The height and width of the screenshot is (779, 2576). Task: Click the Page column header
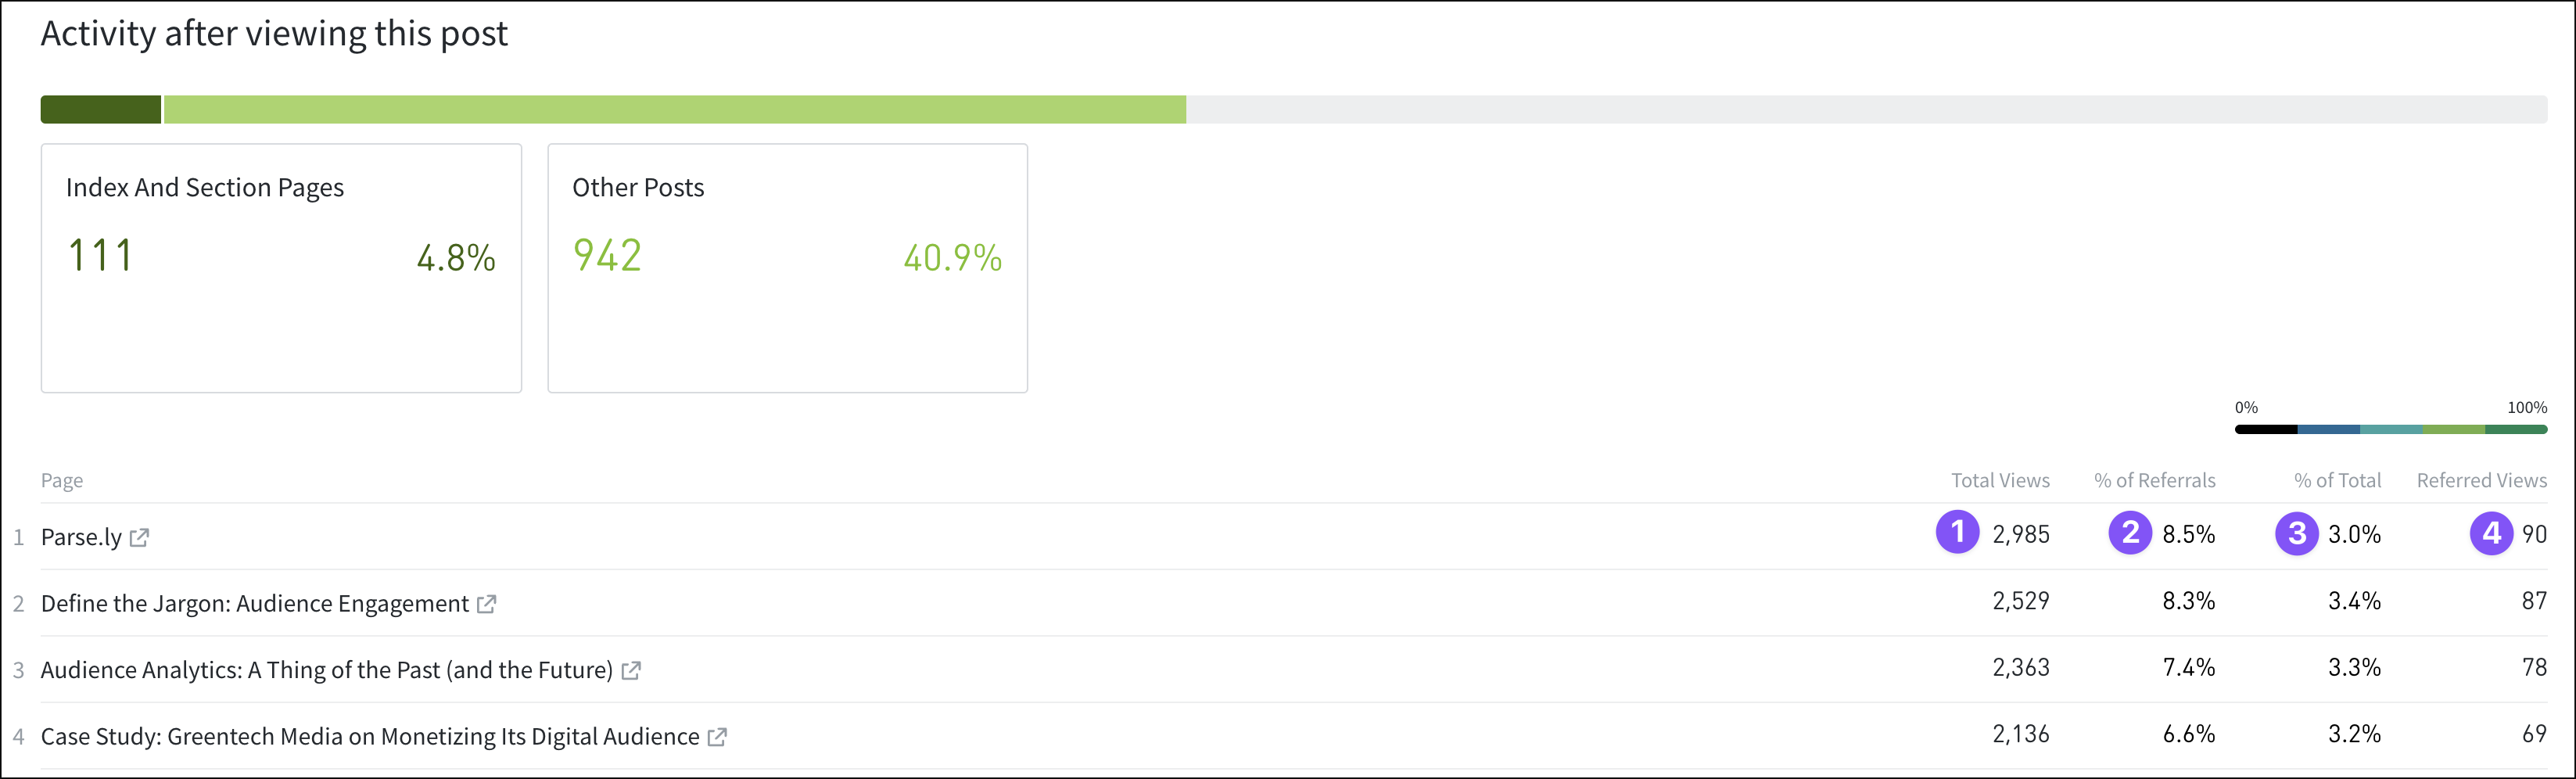pos(62,481)
